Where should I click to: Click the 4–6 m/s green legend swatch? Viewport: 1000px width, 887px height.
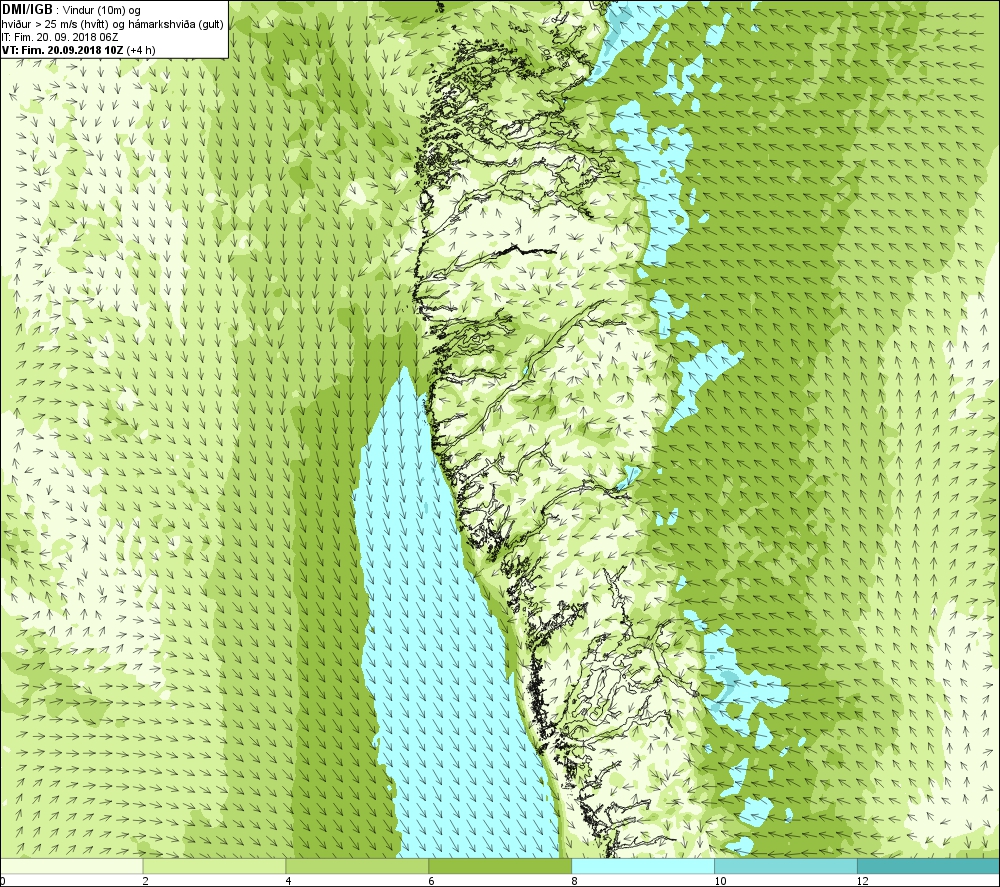[x=357, y=866]
